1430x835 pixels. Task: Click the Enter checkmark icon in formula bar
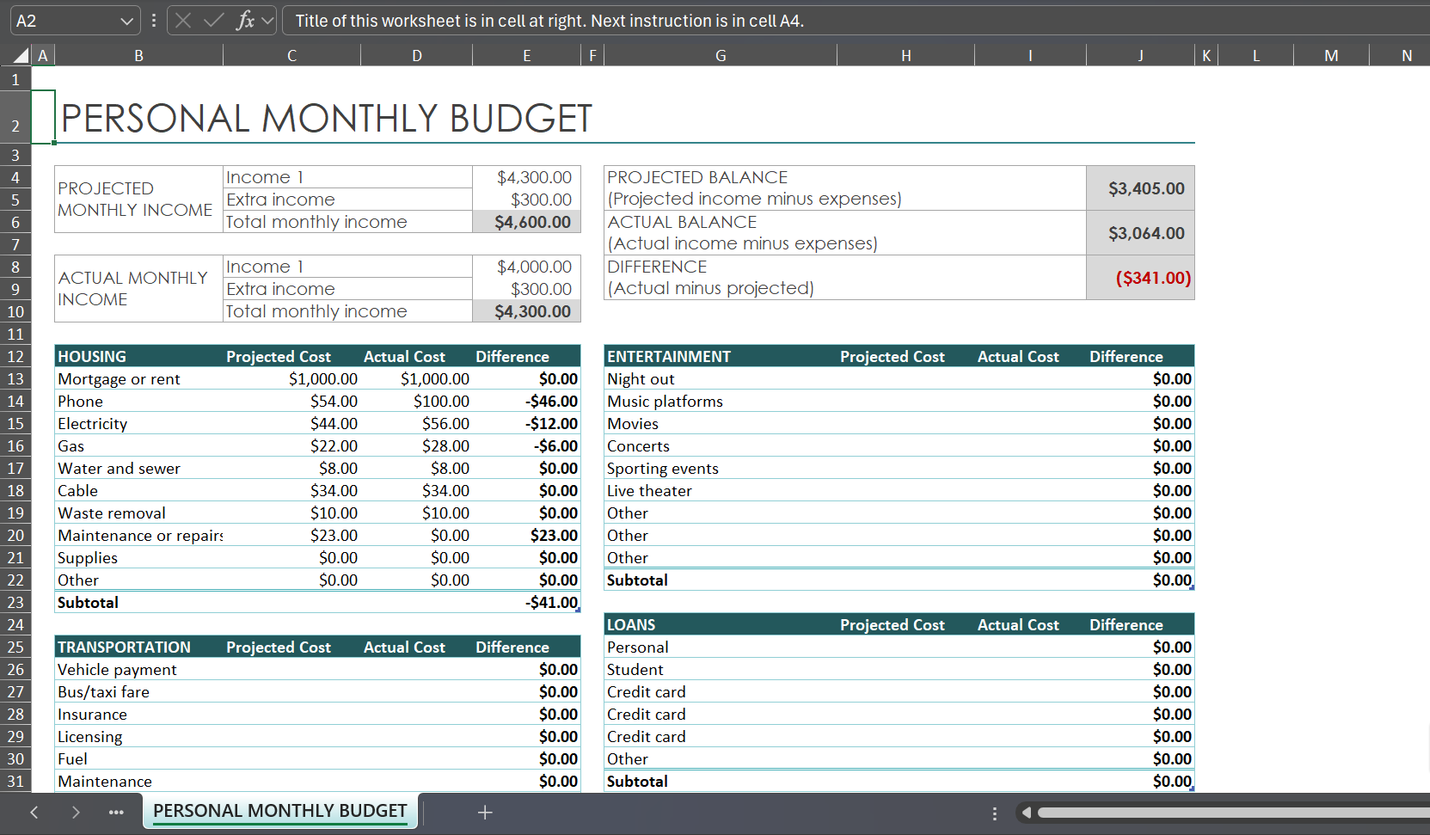point(211,20)
